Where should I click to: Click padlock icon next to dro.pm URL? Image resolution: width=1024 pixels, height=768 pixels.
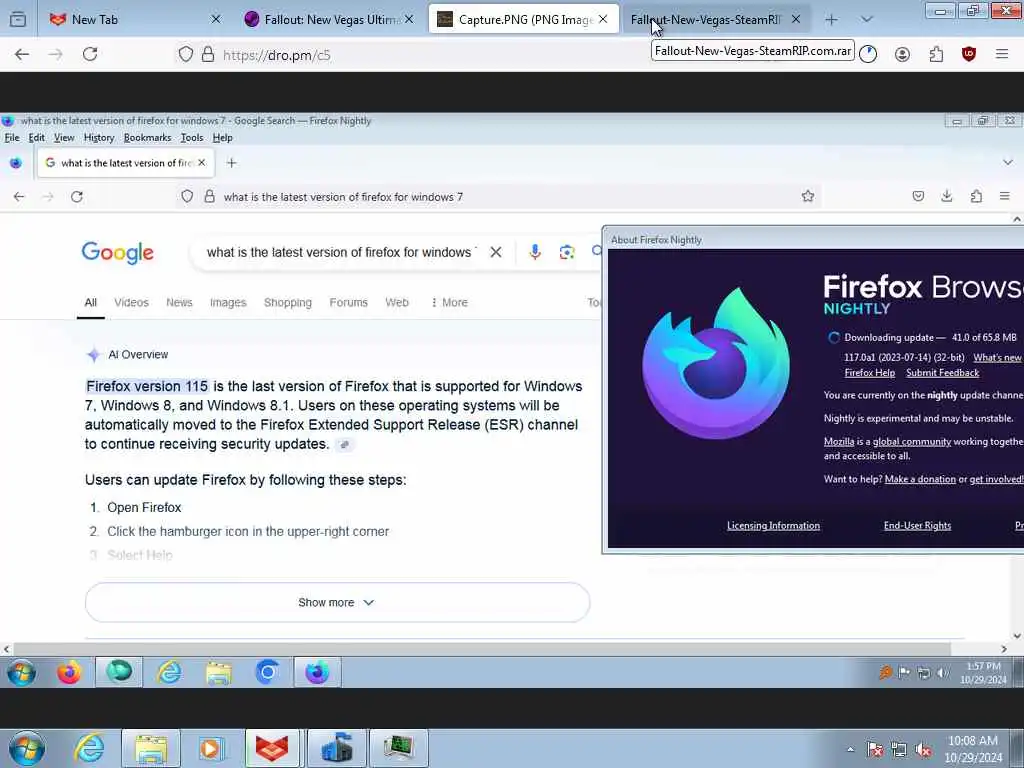[x=208, y=54]
